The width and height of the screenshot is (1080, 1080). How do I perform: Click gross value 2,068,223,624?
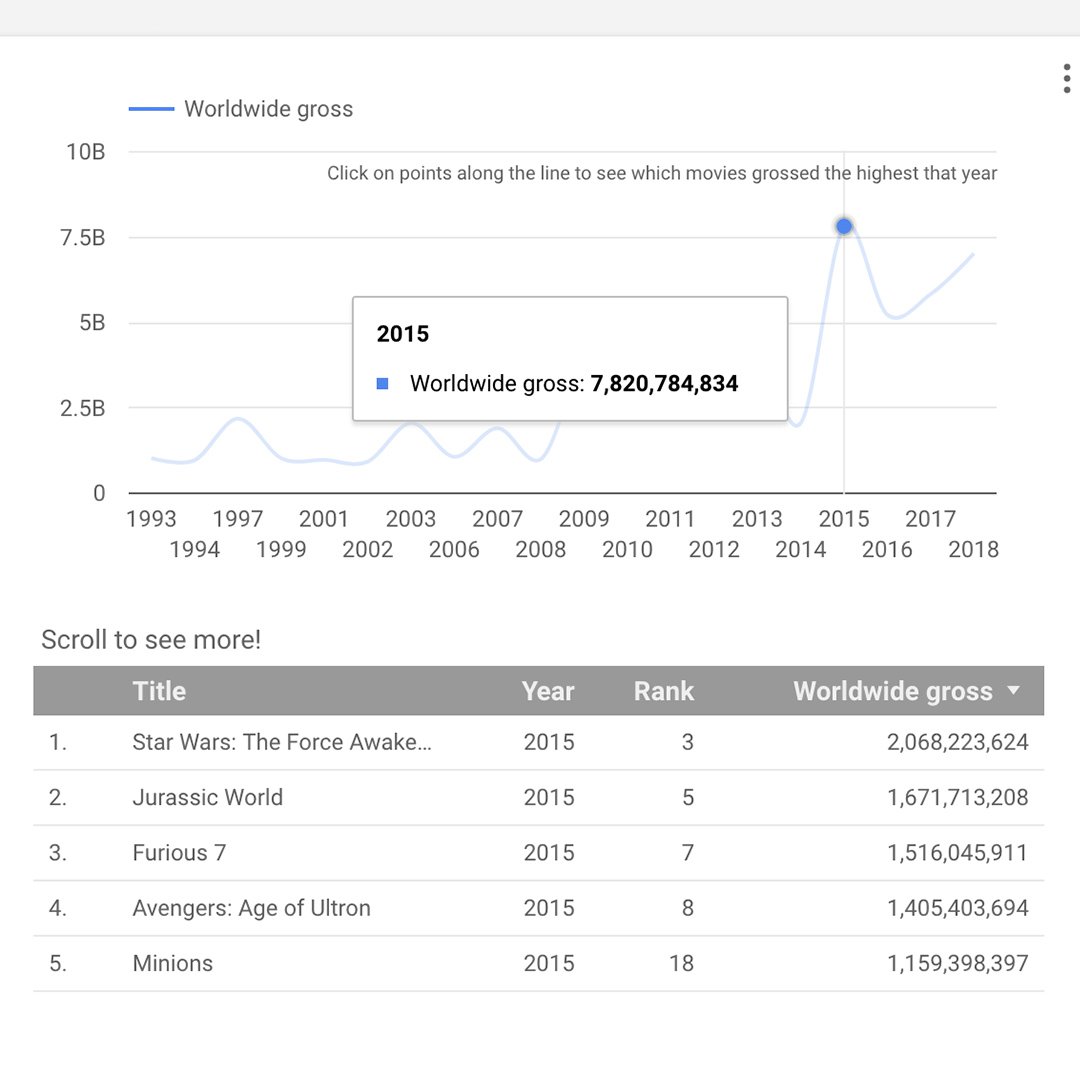(957, 742)
